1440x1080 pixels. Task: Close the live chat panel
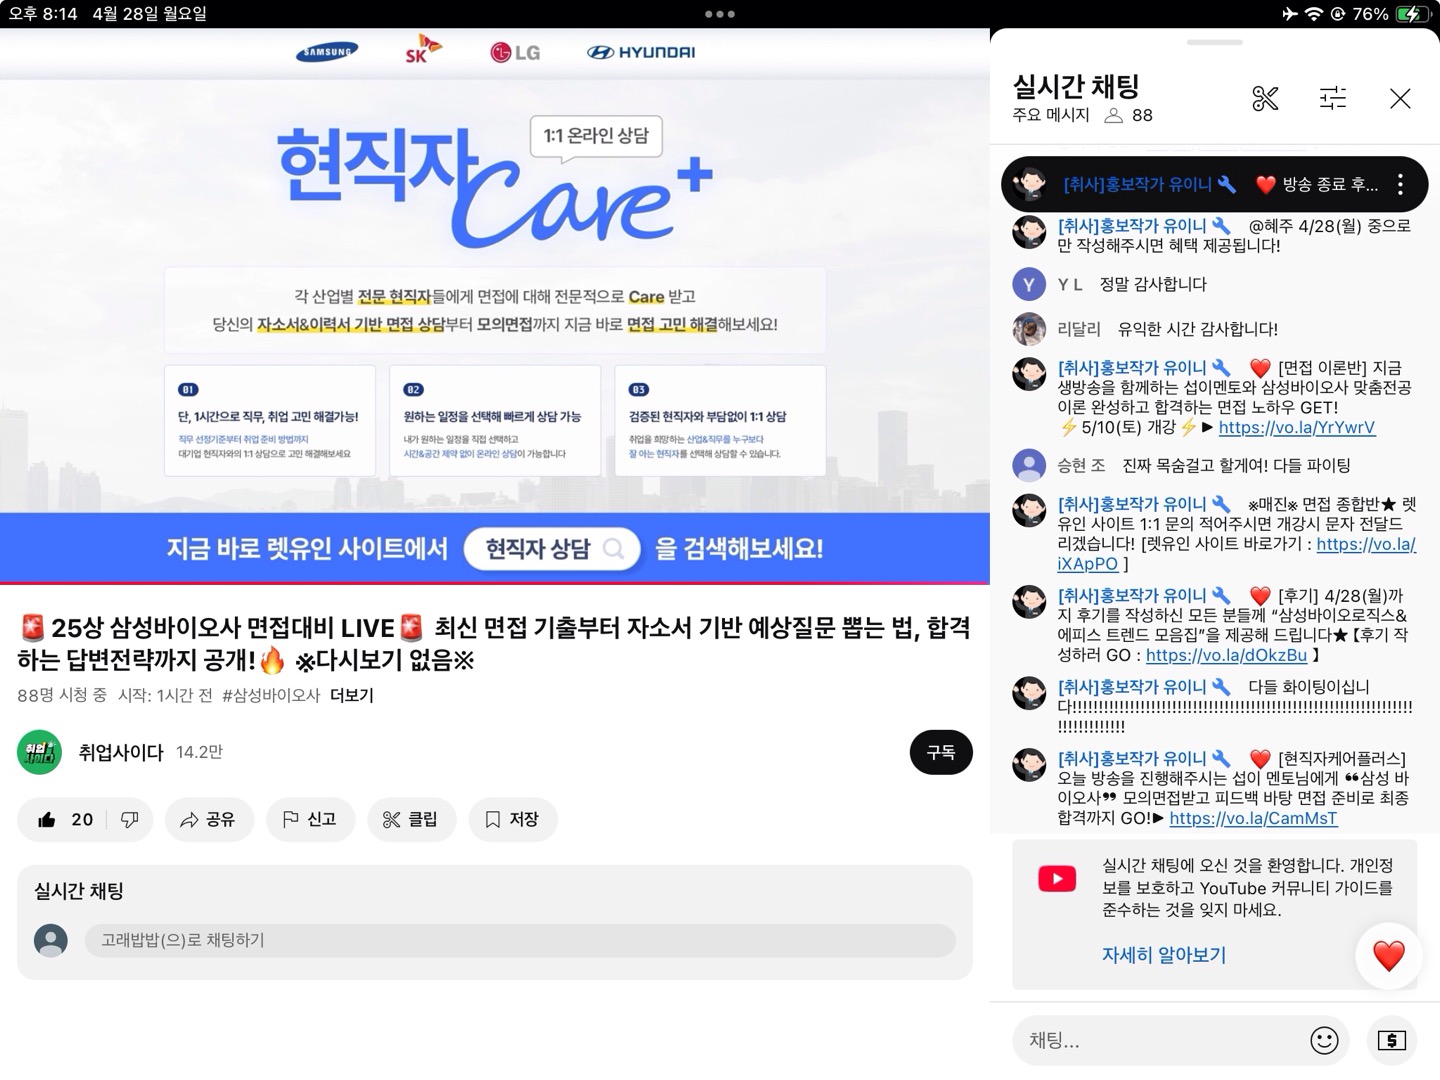click(x=1400, y=98)
